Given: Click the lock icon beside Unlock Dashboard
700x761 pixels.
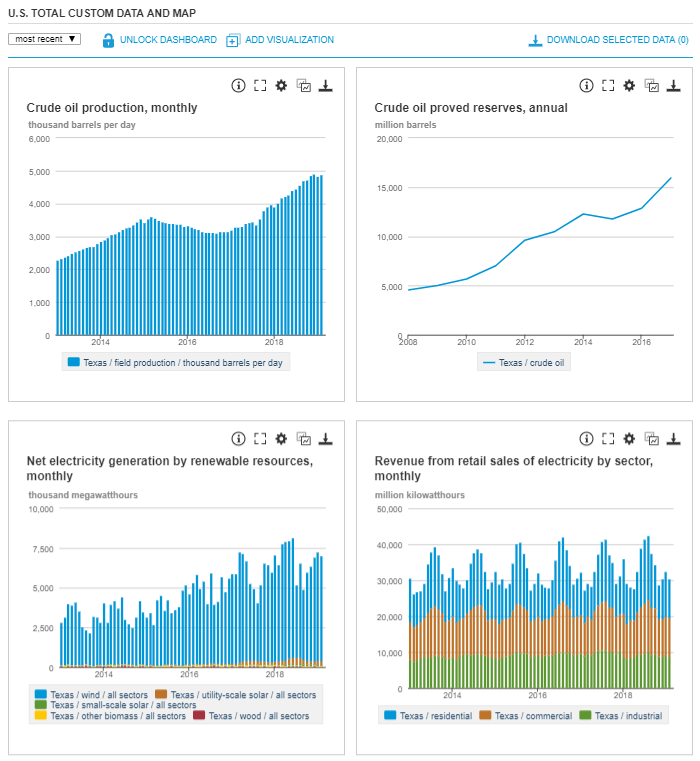Looking at the screenshot, I should click(x=108, y=40).
